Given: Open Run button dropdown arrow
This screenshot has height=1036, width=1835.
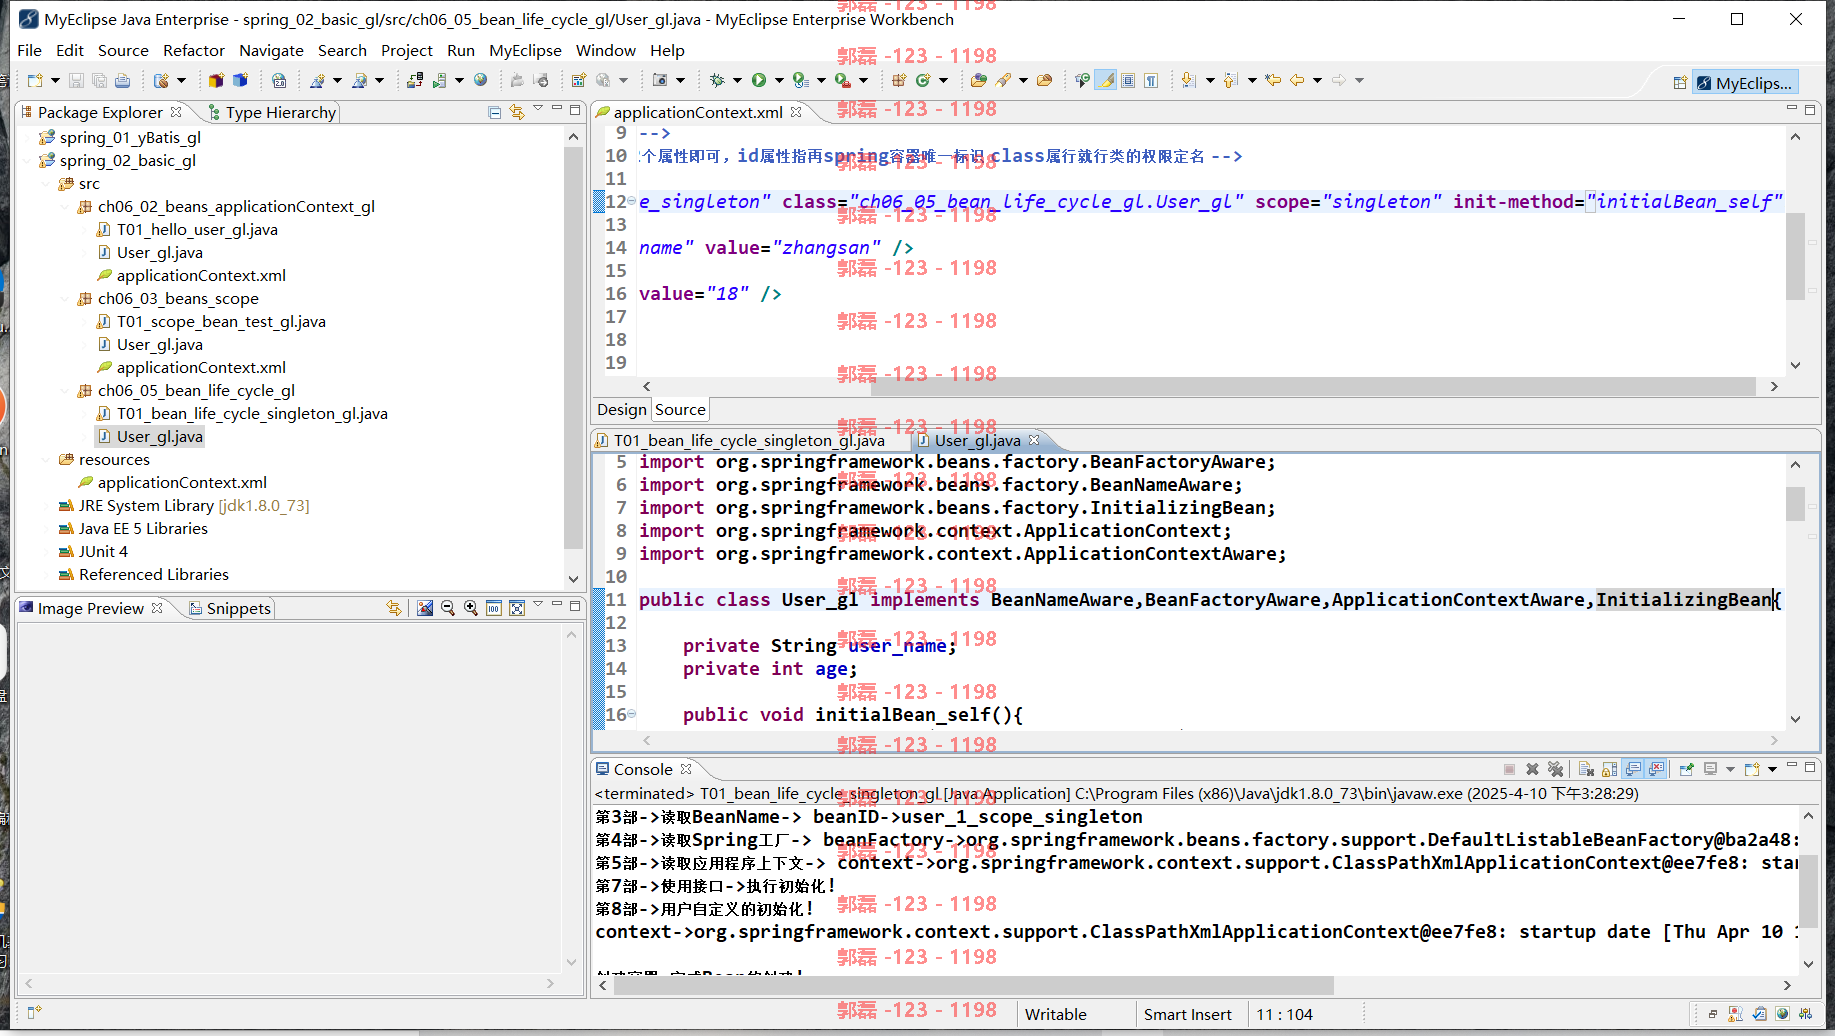Looking at the screenshot, I should point(779,80).
